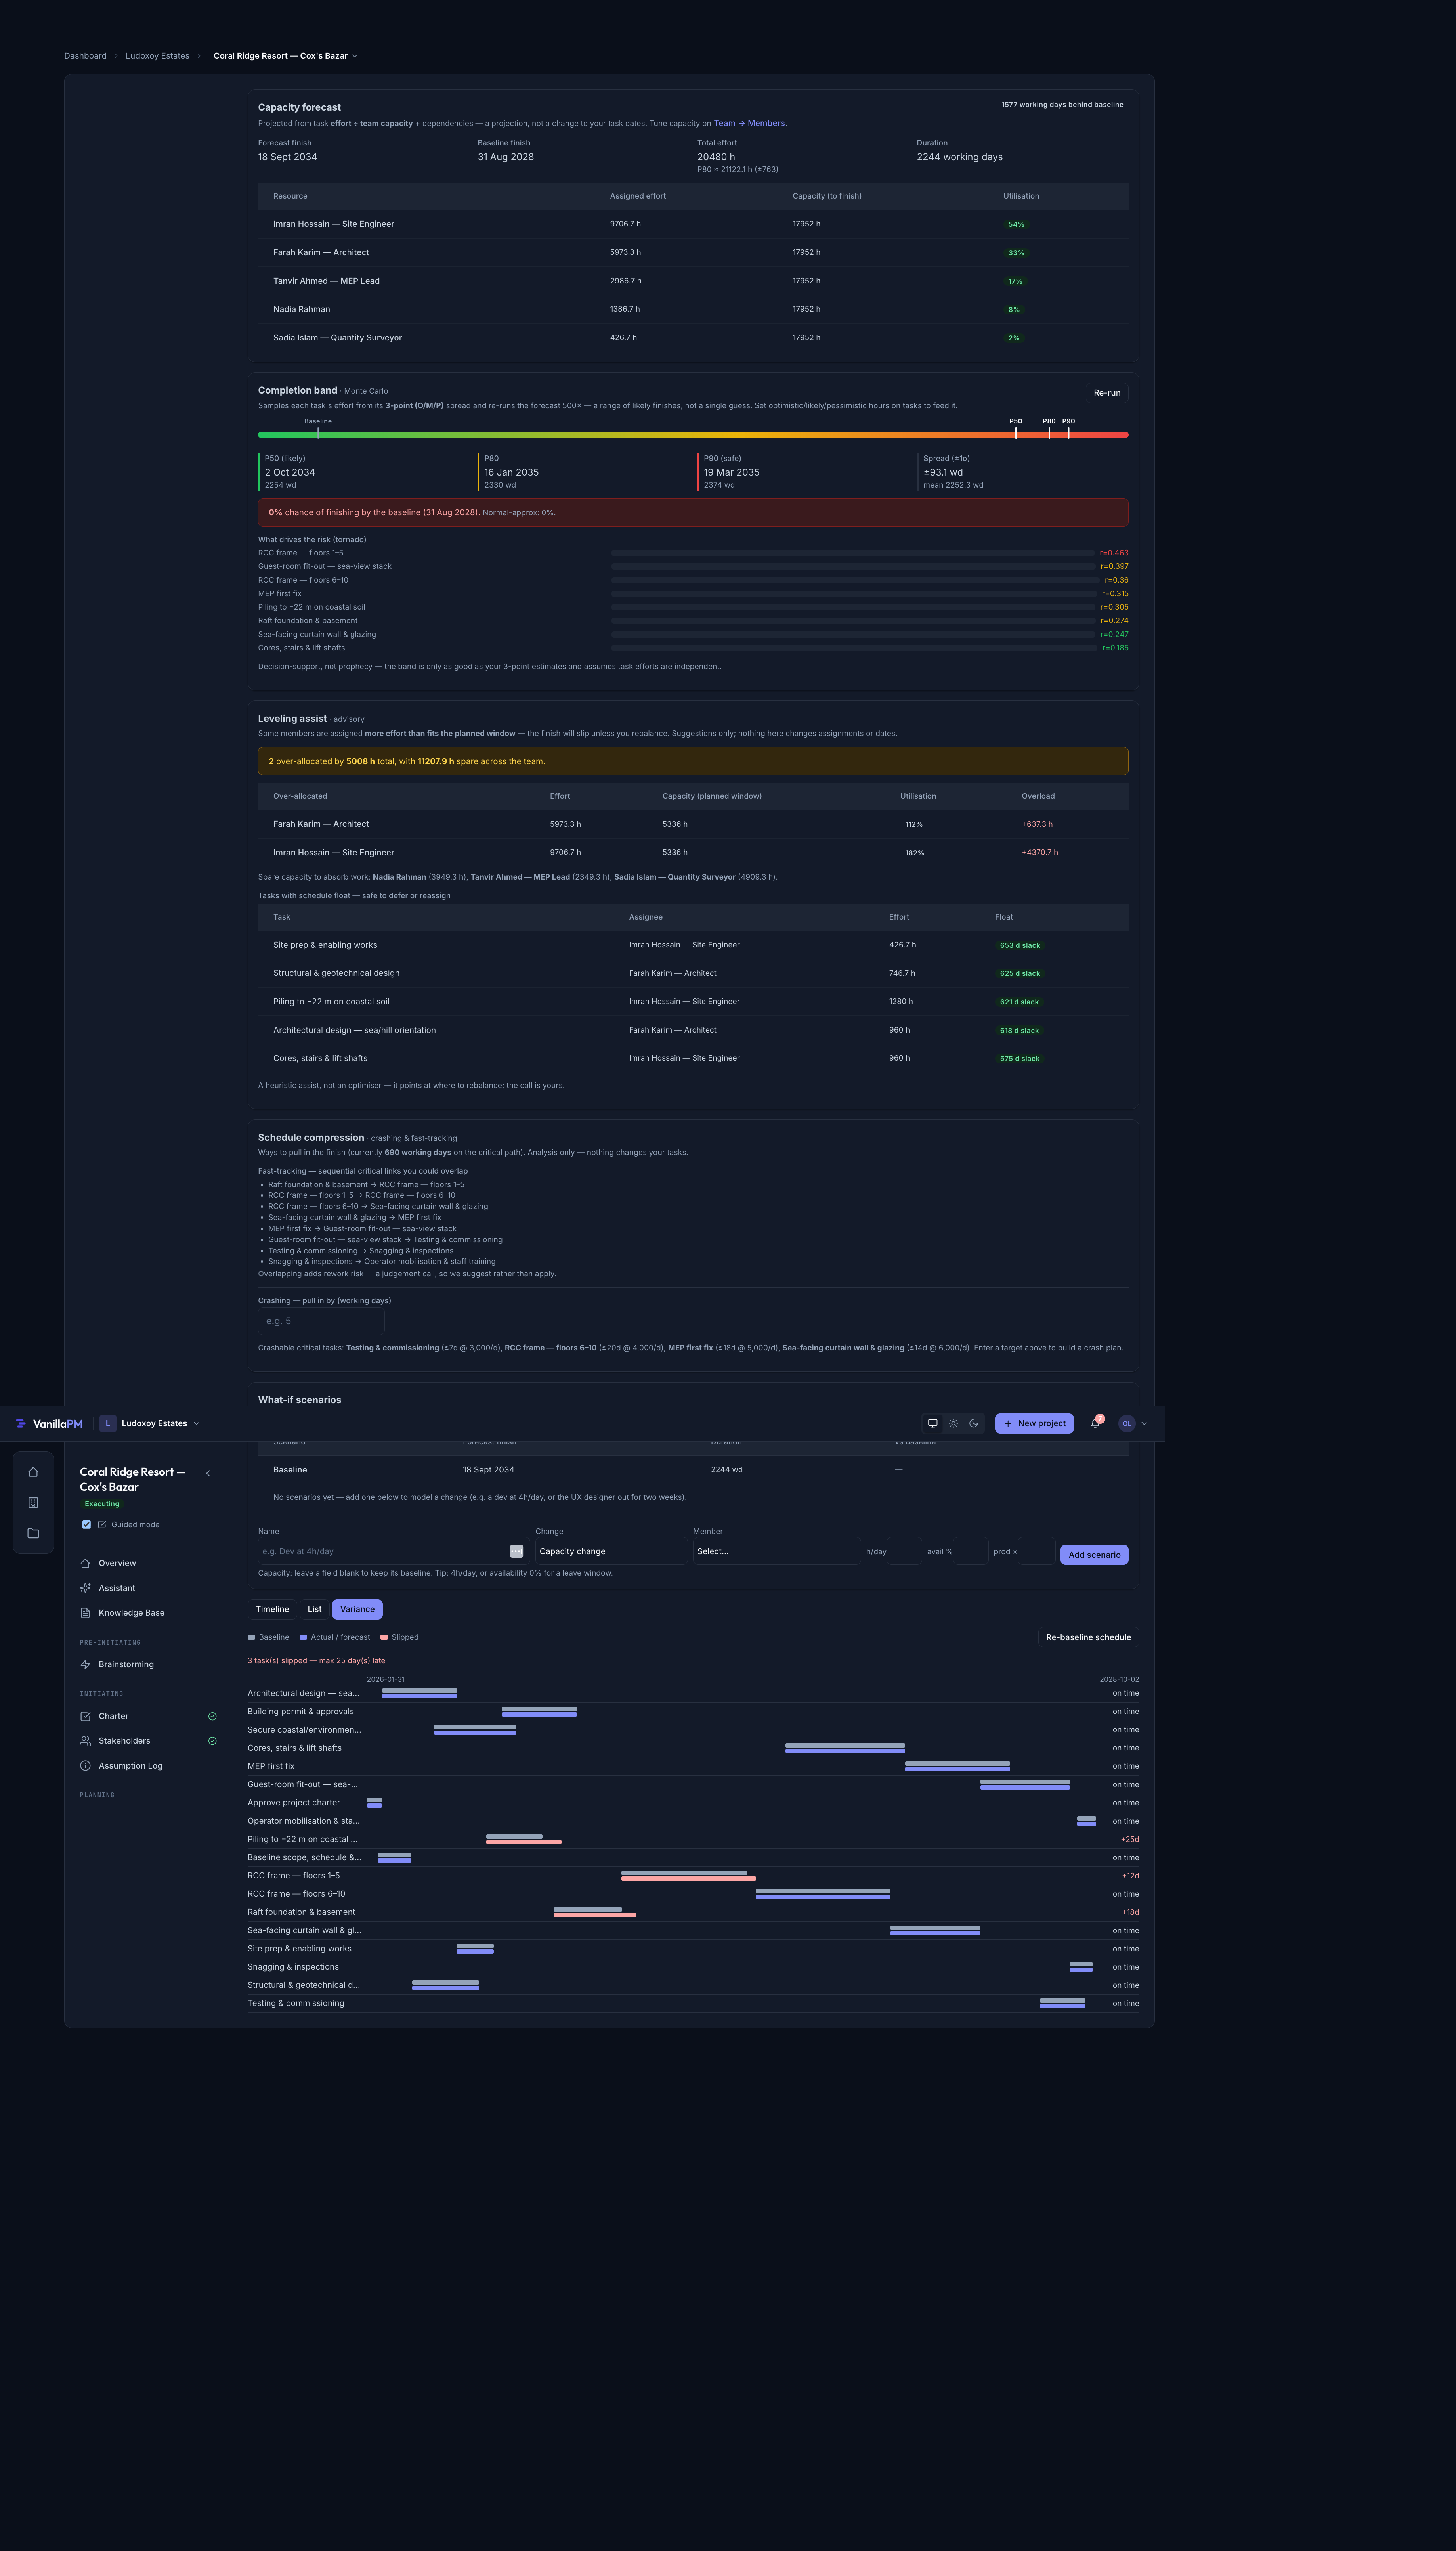Image resolution: width=1456 pixels, height=2551 pixels.
Task: Click the sparkle icon beside Assistant
Action: tap(85, 1588)
